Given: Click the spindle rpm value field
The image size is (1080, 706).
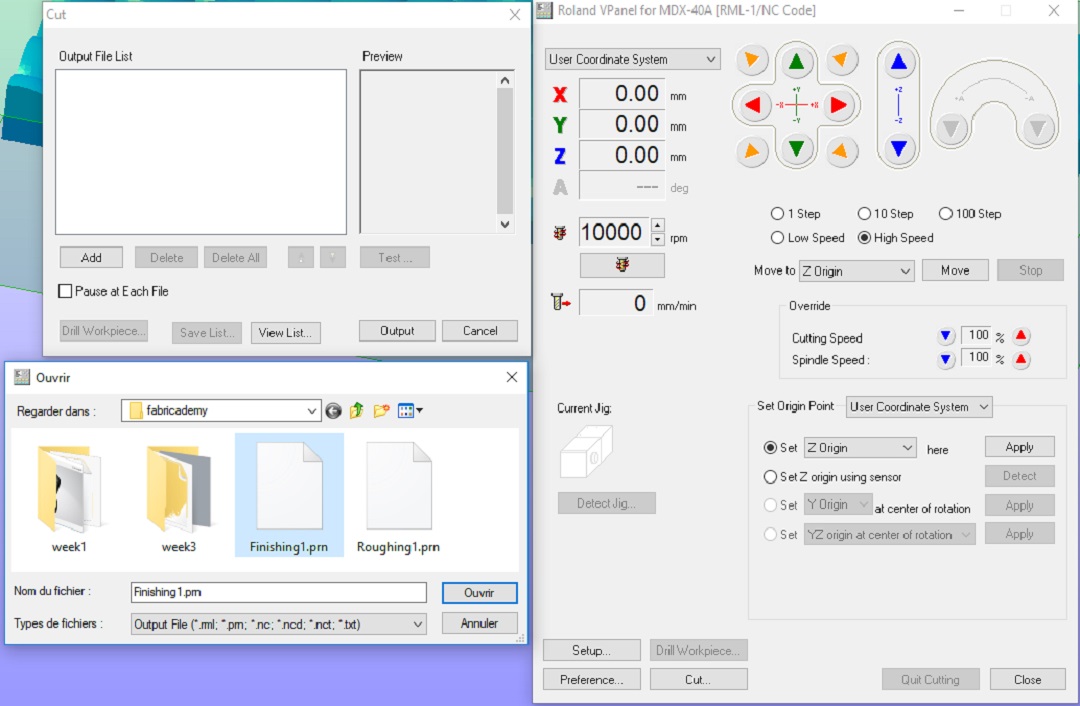Looking at the screenshot, I should (x=614, y=232).
